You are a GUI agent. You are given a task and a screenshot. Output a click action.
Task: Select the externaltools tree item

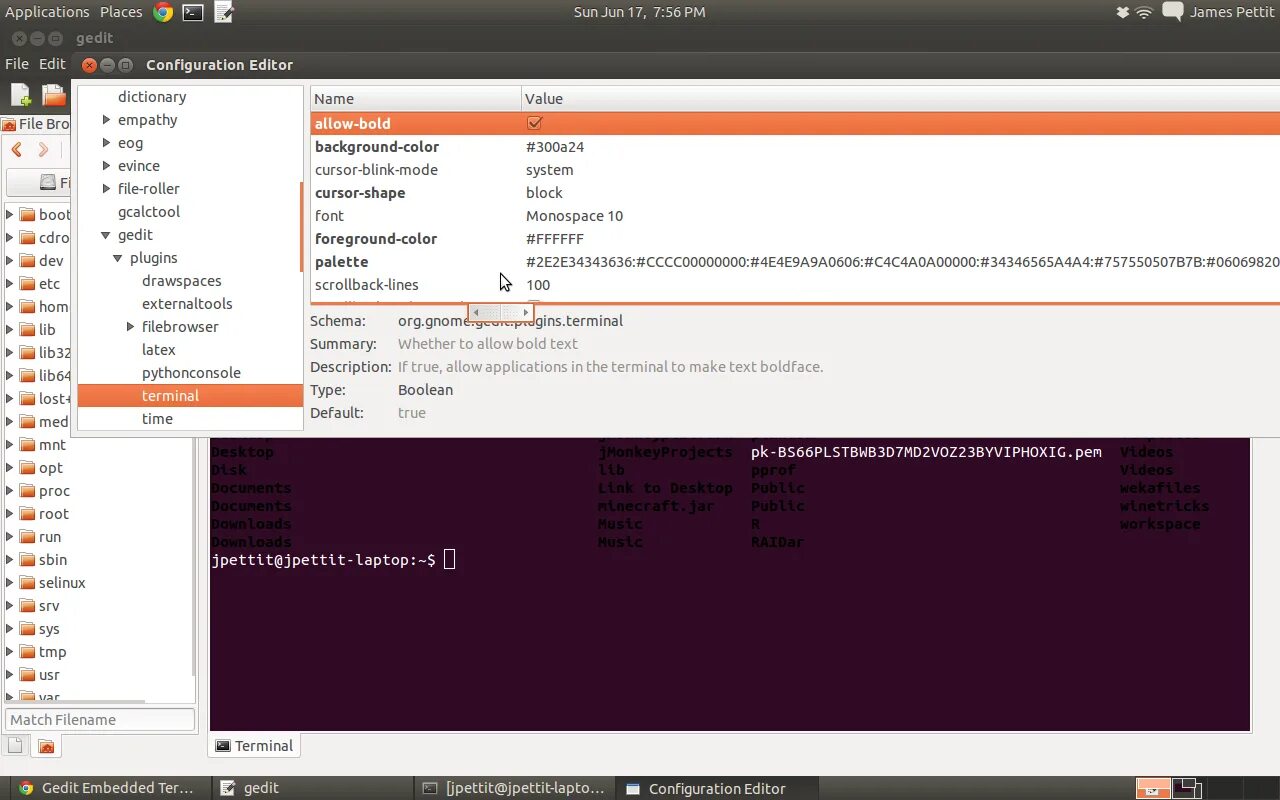(x=187, y=304)
